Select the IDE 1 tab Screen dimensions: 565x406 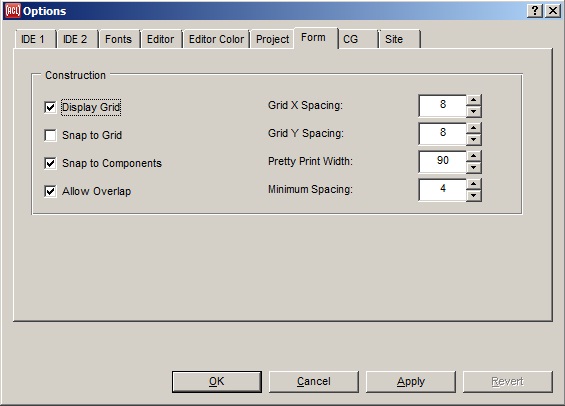(x=33, y=39)
